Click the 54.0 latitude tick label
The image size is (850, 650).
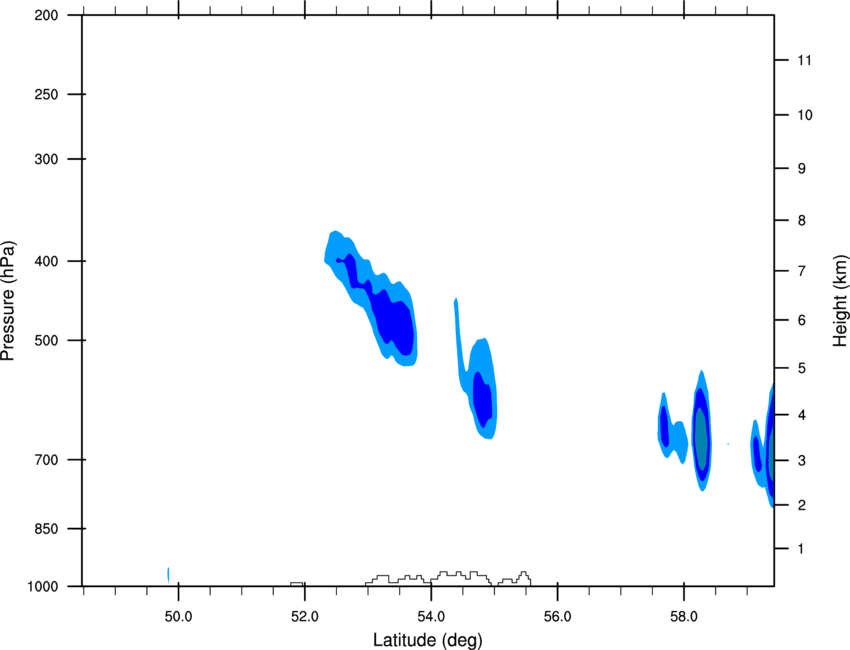coord(431,617)
